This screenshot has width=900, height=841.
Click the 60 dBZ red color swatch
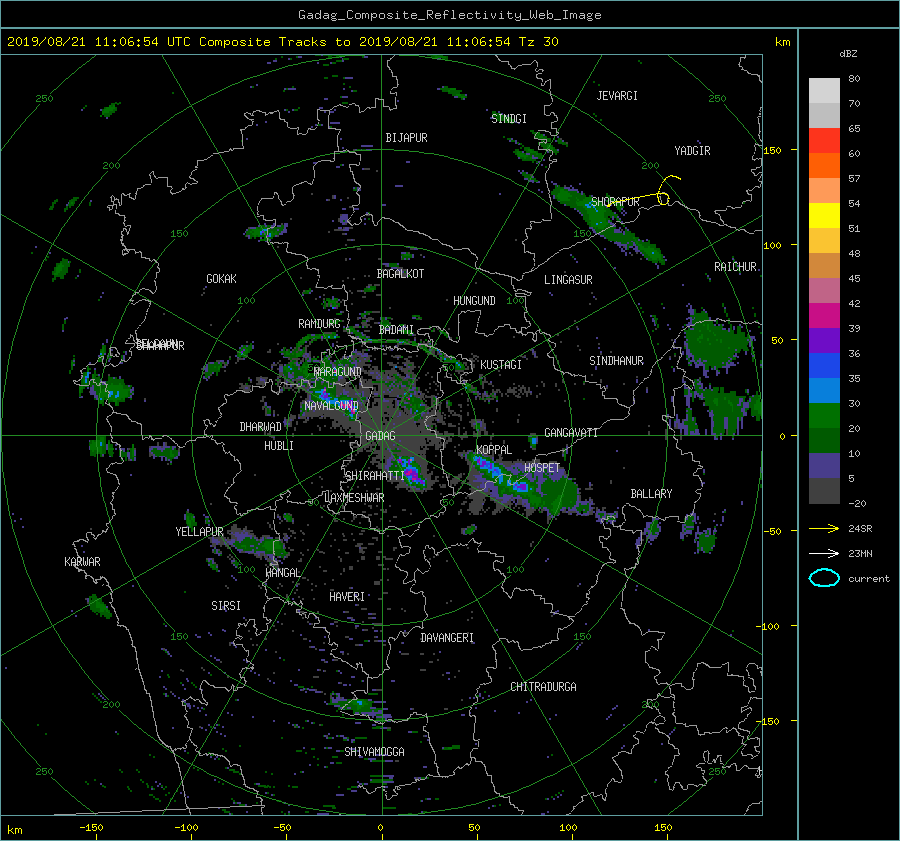point(824,141)
